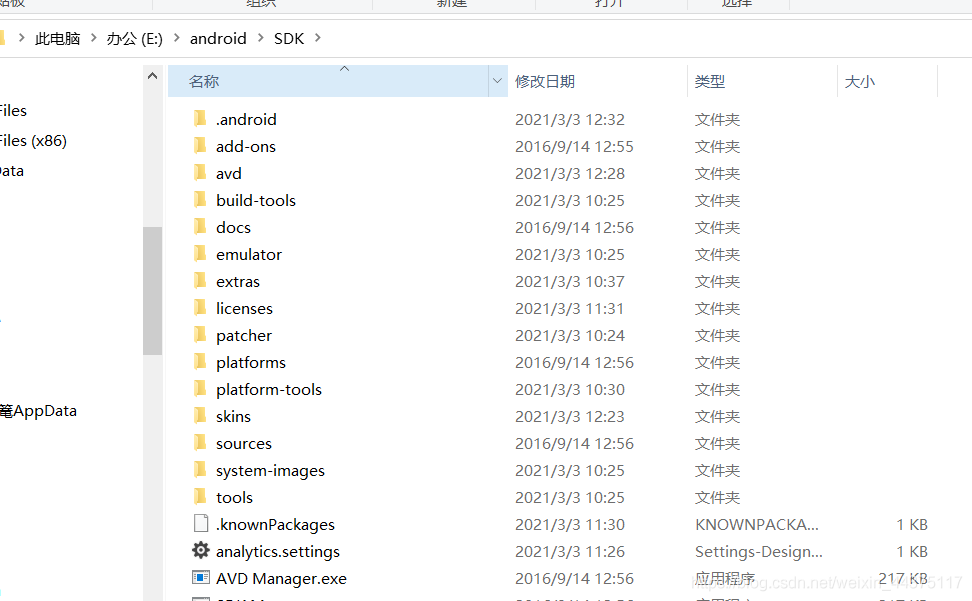The image size is (972, 601).
Task: Expand the chevron after 办公 (E:) in the address bar
Action: pyautogui.click(x=177, y=38)
